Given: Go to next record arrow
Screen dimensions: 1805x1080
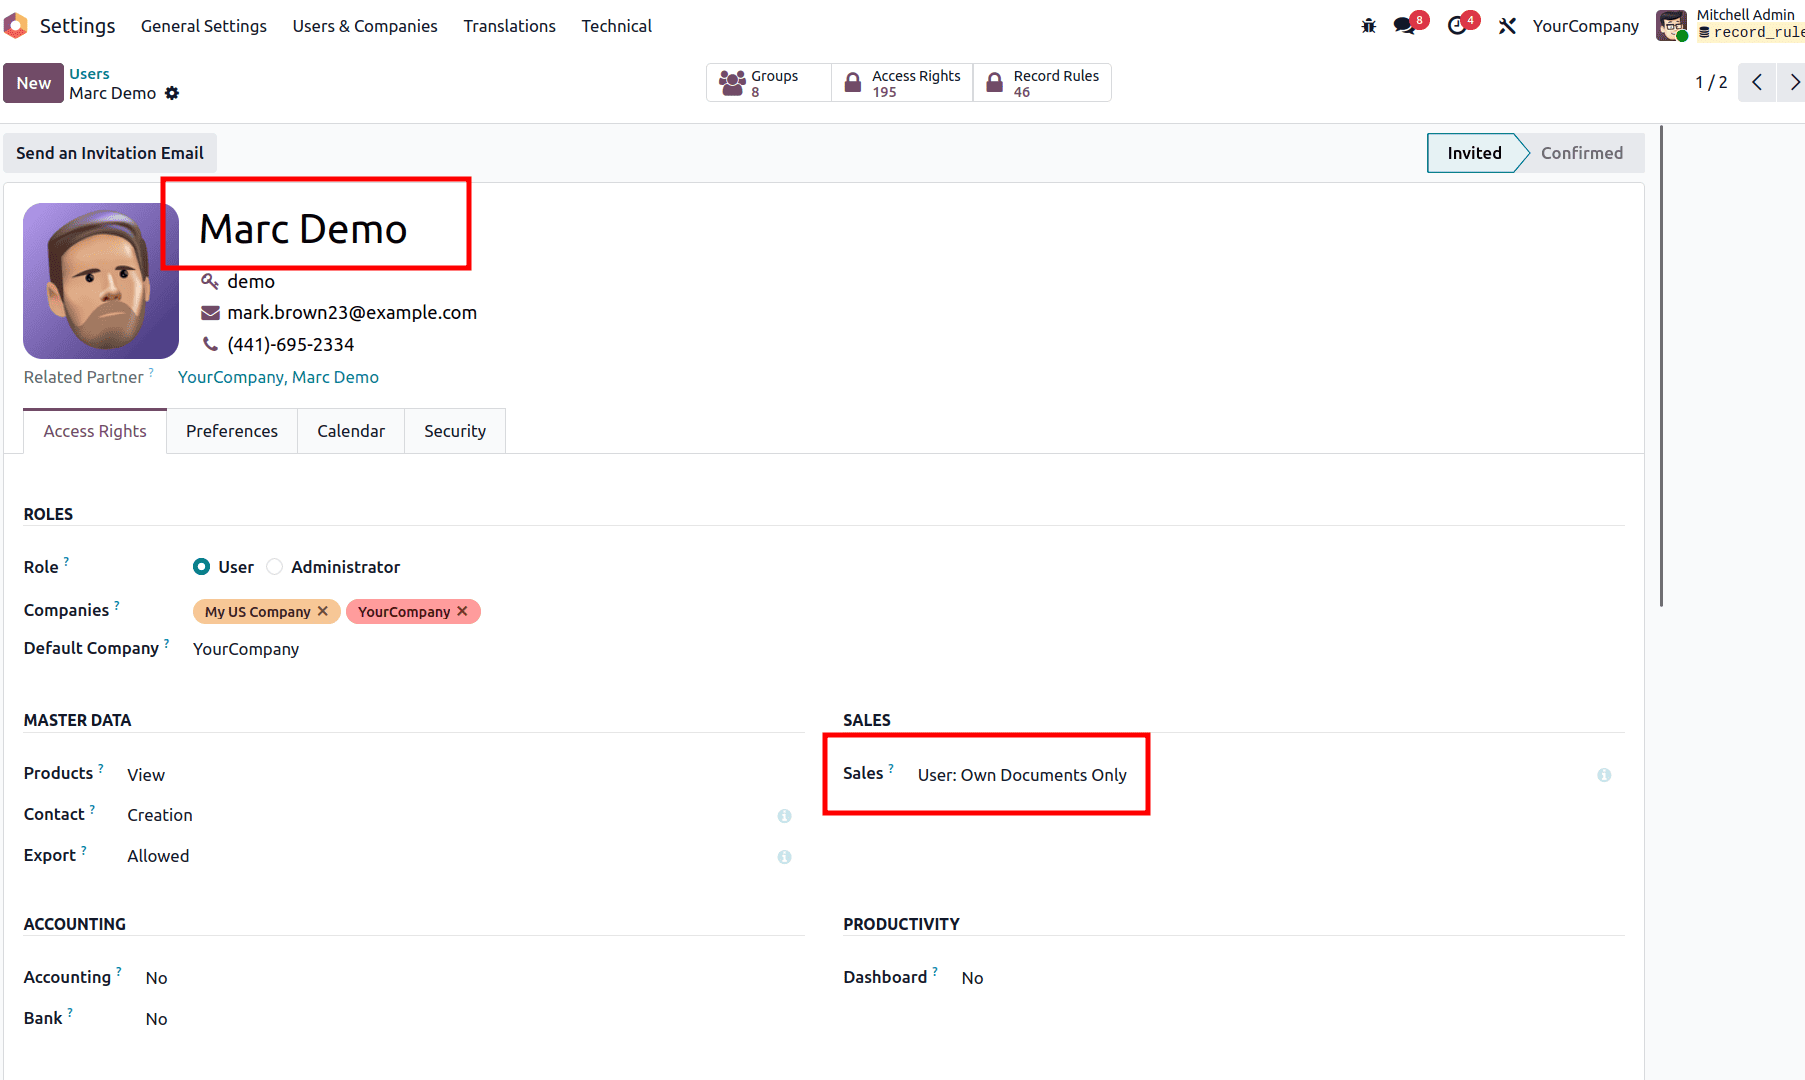Looking at the screenshot, I should (x=1793, y=82).
